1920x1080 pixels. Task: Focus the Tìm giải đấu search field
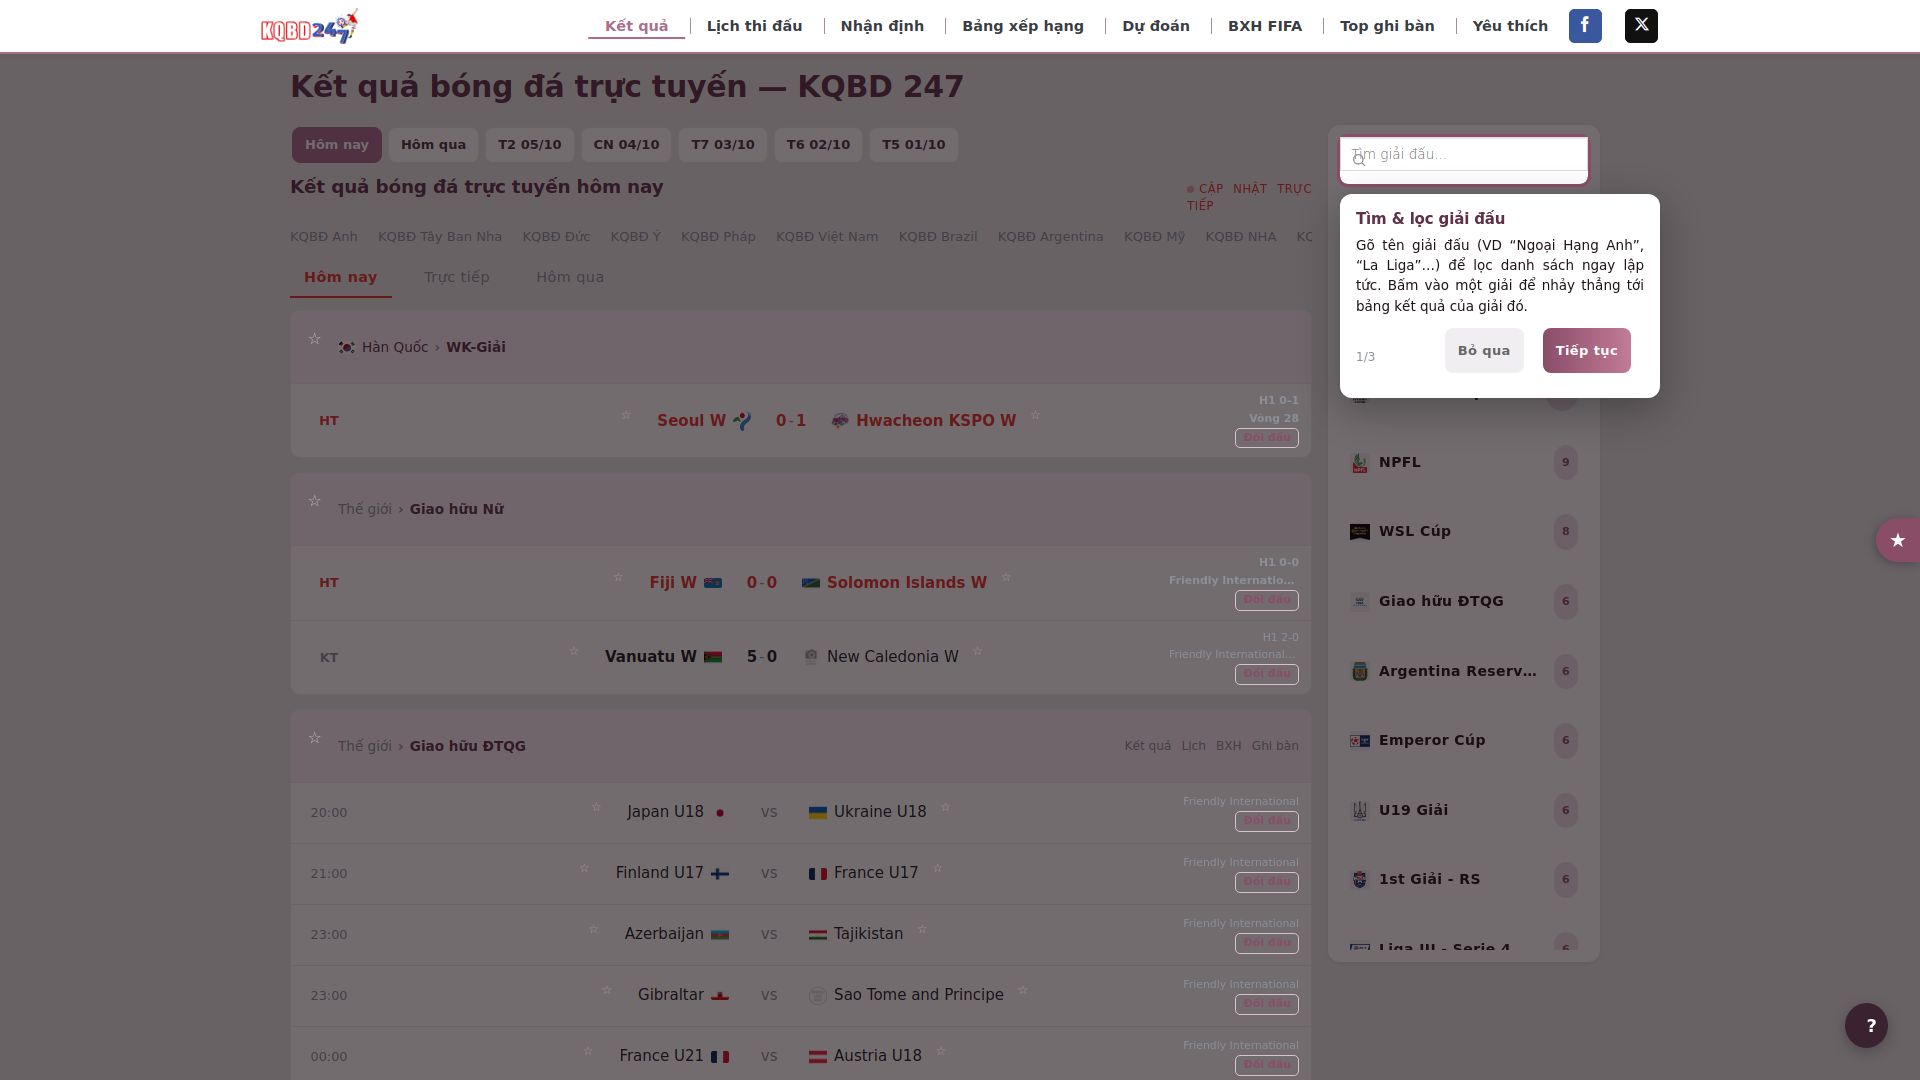(x=1464, y=155)
